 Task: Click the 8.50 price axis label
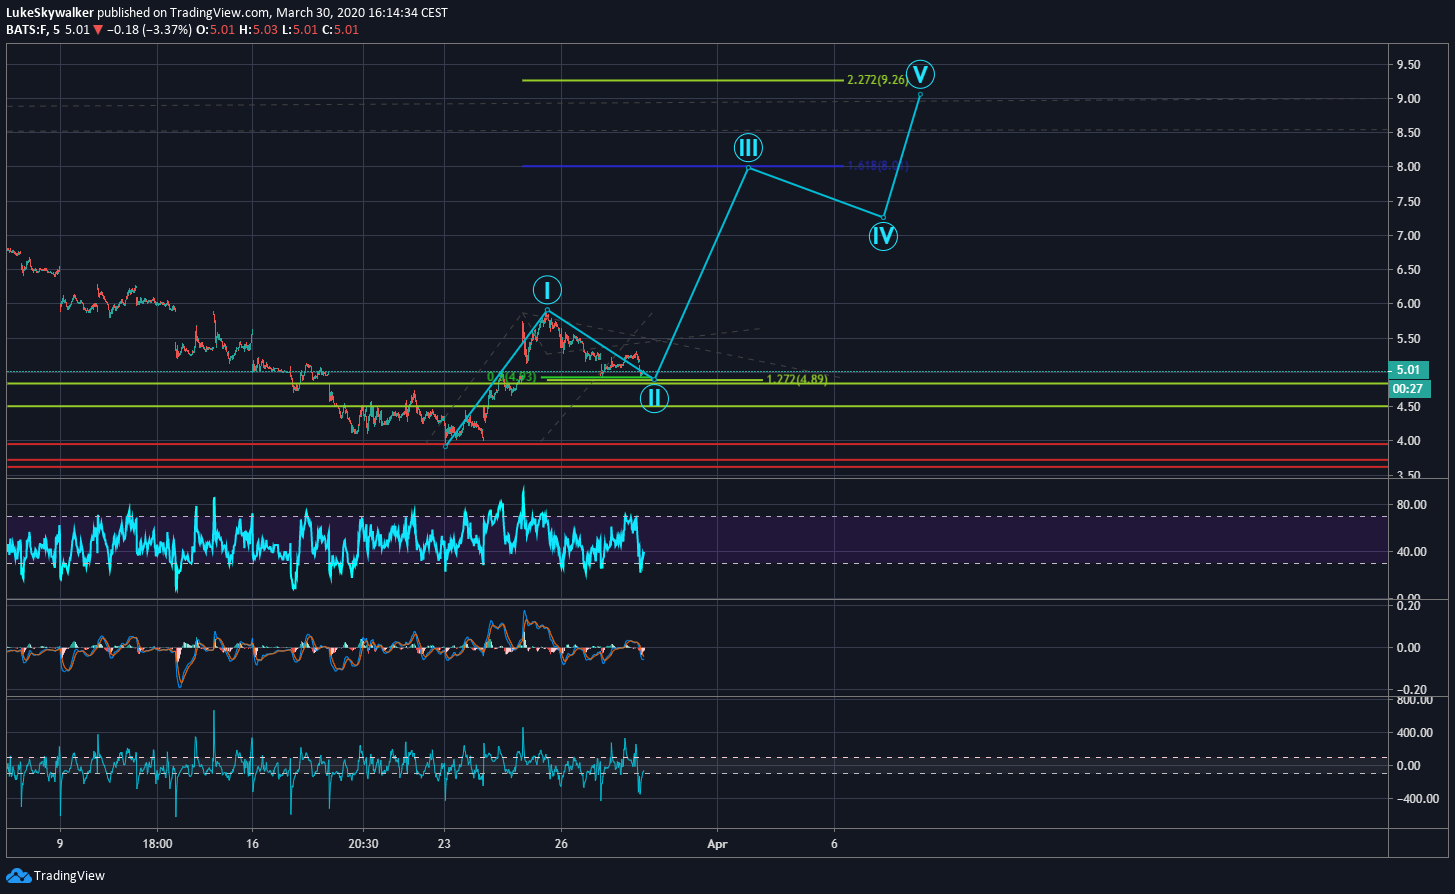tap(1409, 133)
